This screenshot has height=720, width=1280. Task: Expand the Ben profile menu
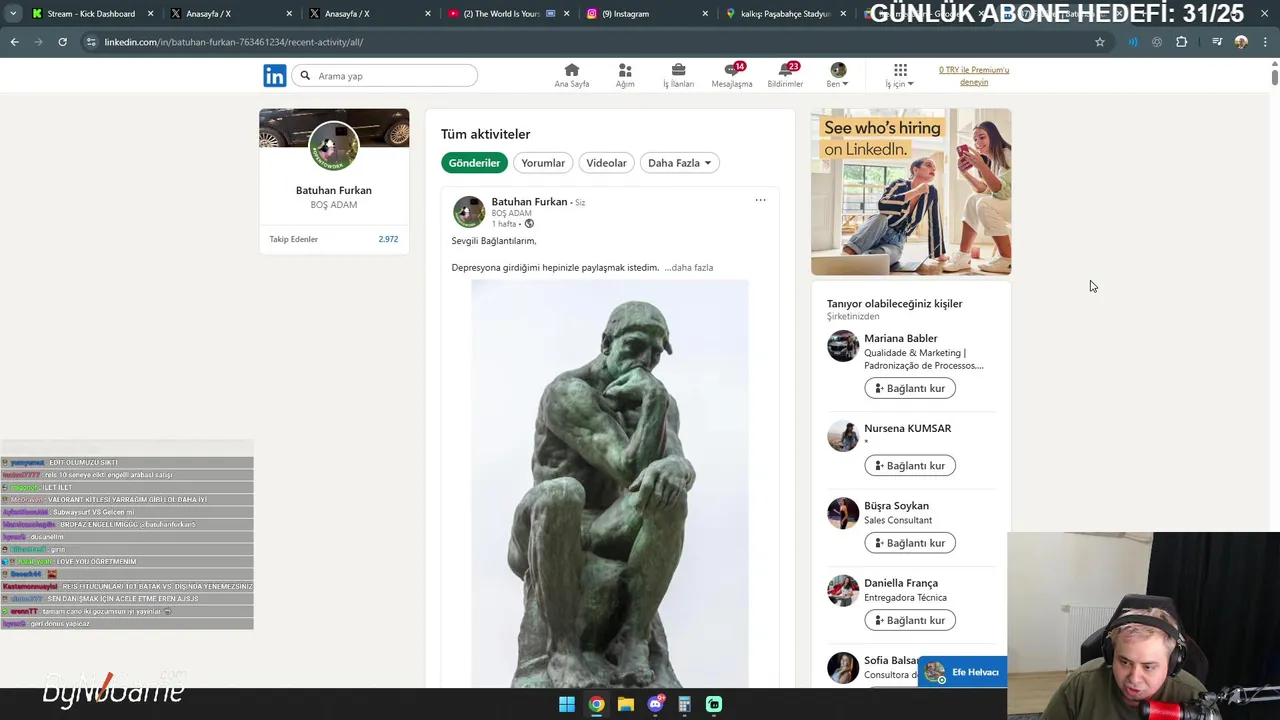pos(838,76)
